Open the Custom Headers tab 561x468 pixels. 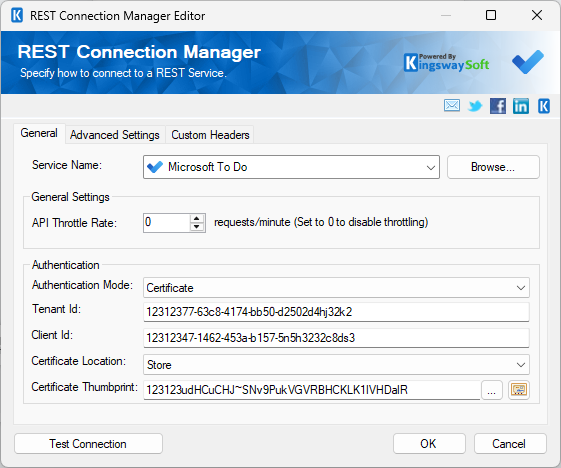pyautogui.click(x=210, y=135)
